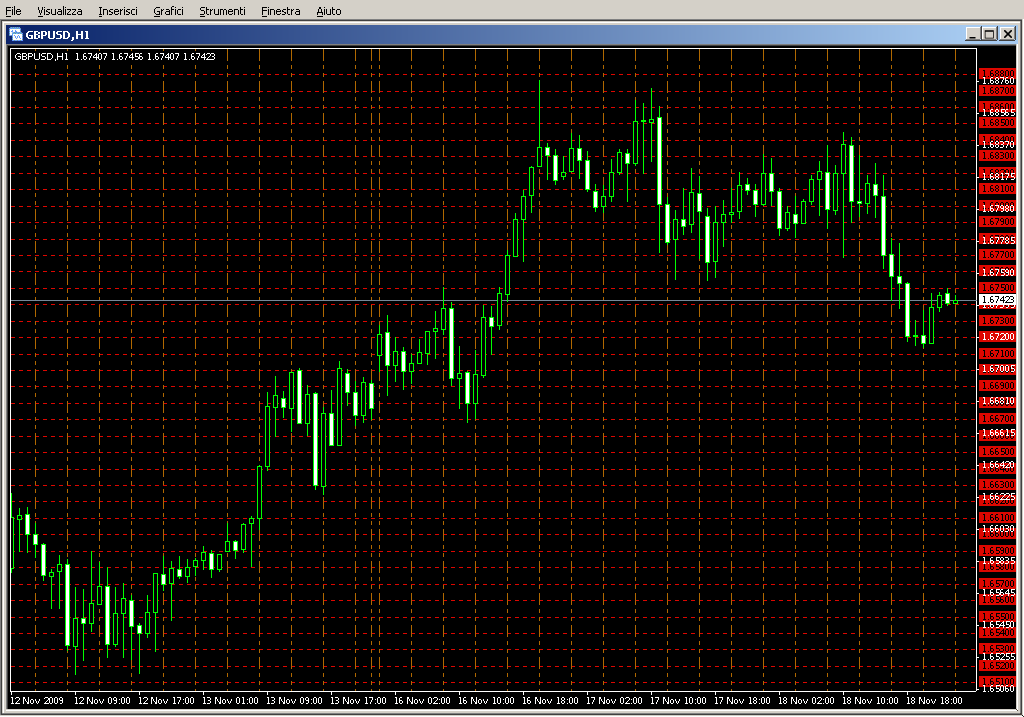This screenshot has height=717, width=1024.
Task: Click the '16 Nov 02:00' time label
Action: [x=422, y=700]
